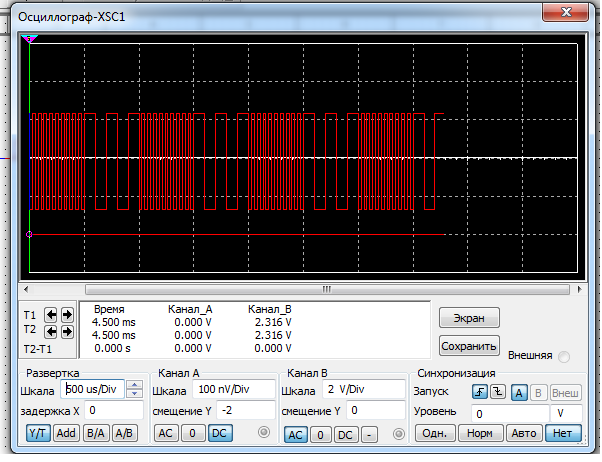
Task: Select rising edge trigger icon
Action: pos(480,391)
